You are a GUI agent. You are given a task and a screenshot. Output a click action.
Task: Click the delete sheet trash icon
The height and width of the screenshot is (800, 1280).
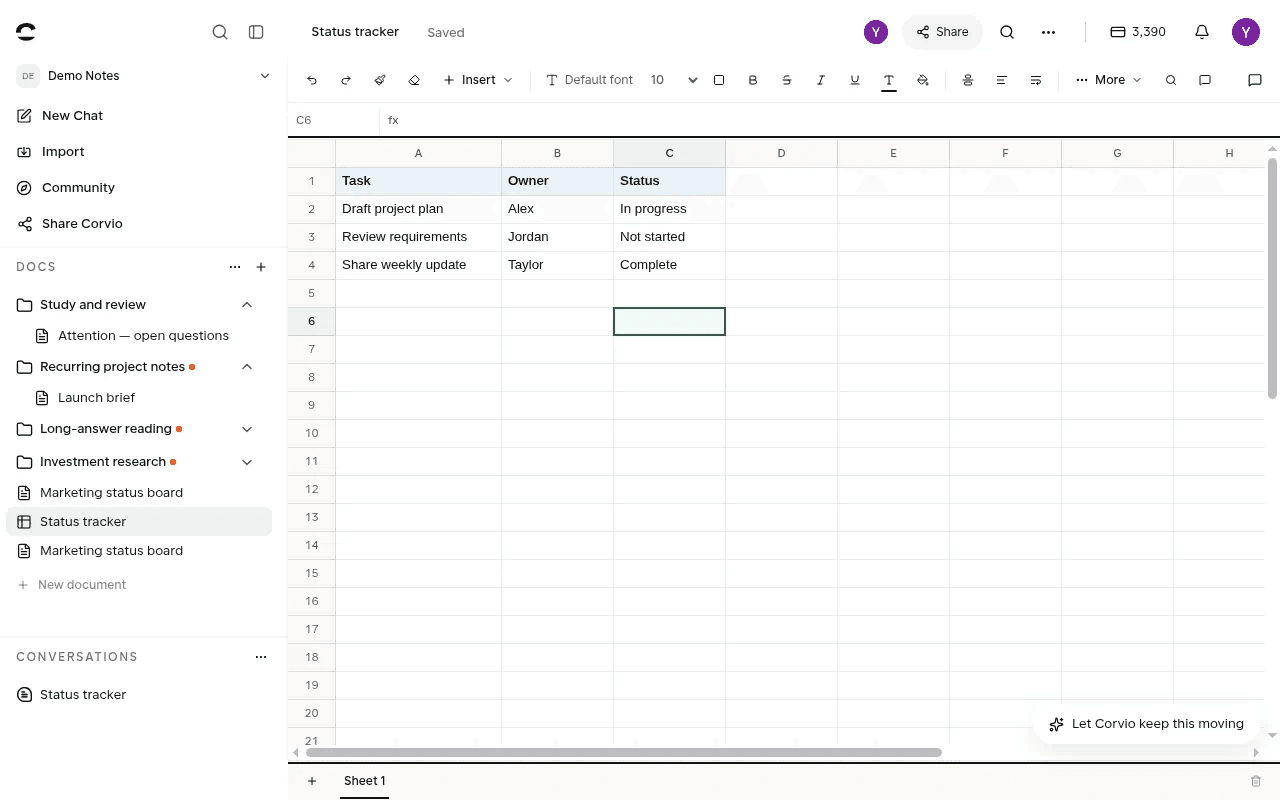pyautogui.click(x=1256, y=781)
